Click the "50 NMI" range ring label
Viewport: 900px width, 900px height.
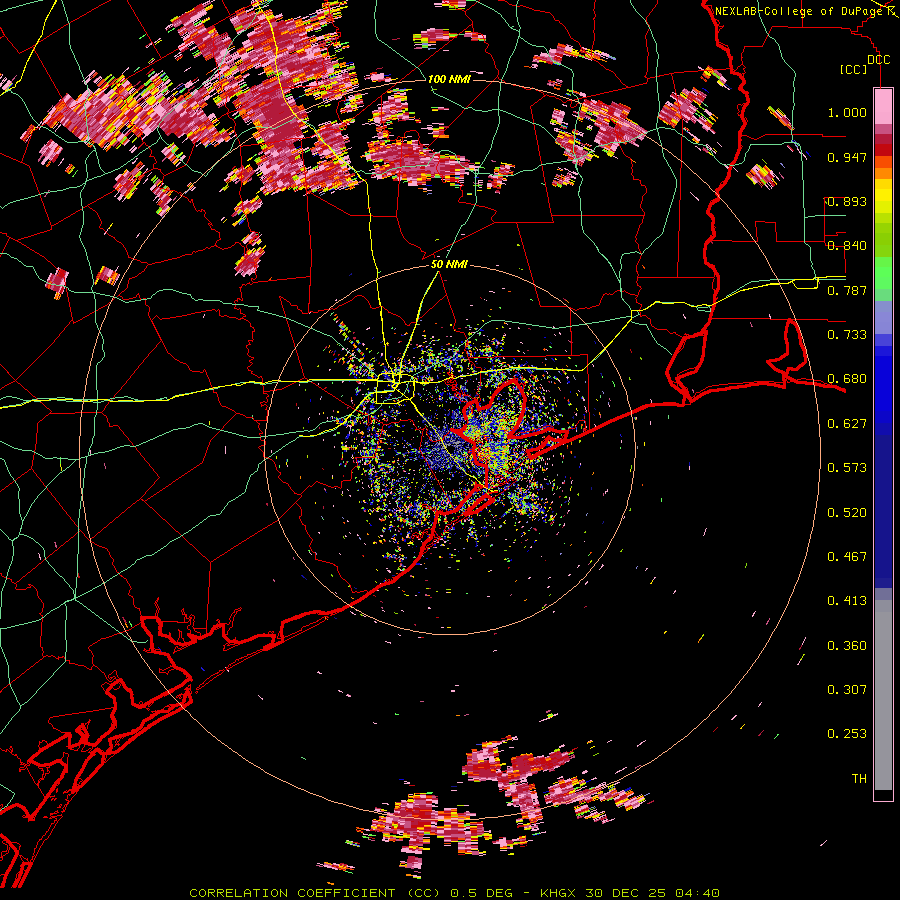click(x=449, y=265)
